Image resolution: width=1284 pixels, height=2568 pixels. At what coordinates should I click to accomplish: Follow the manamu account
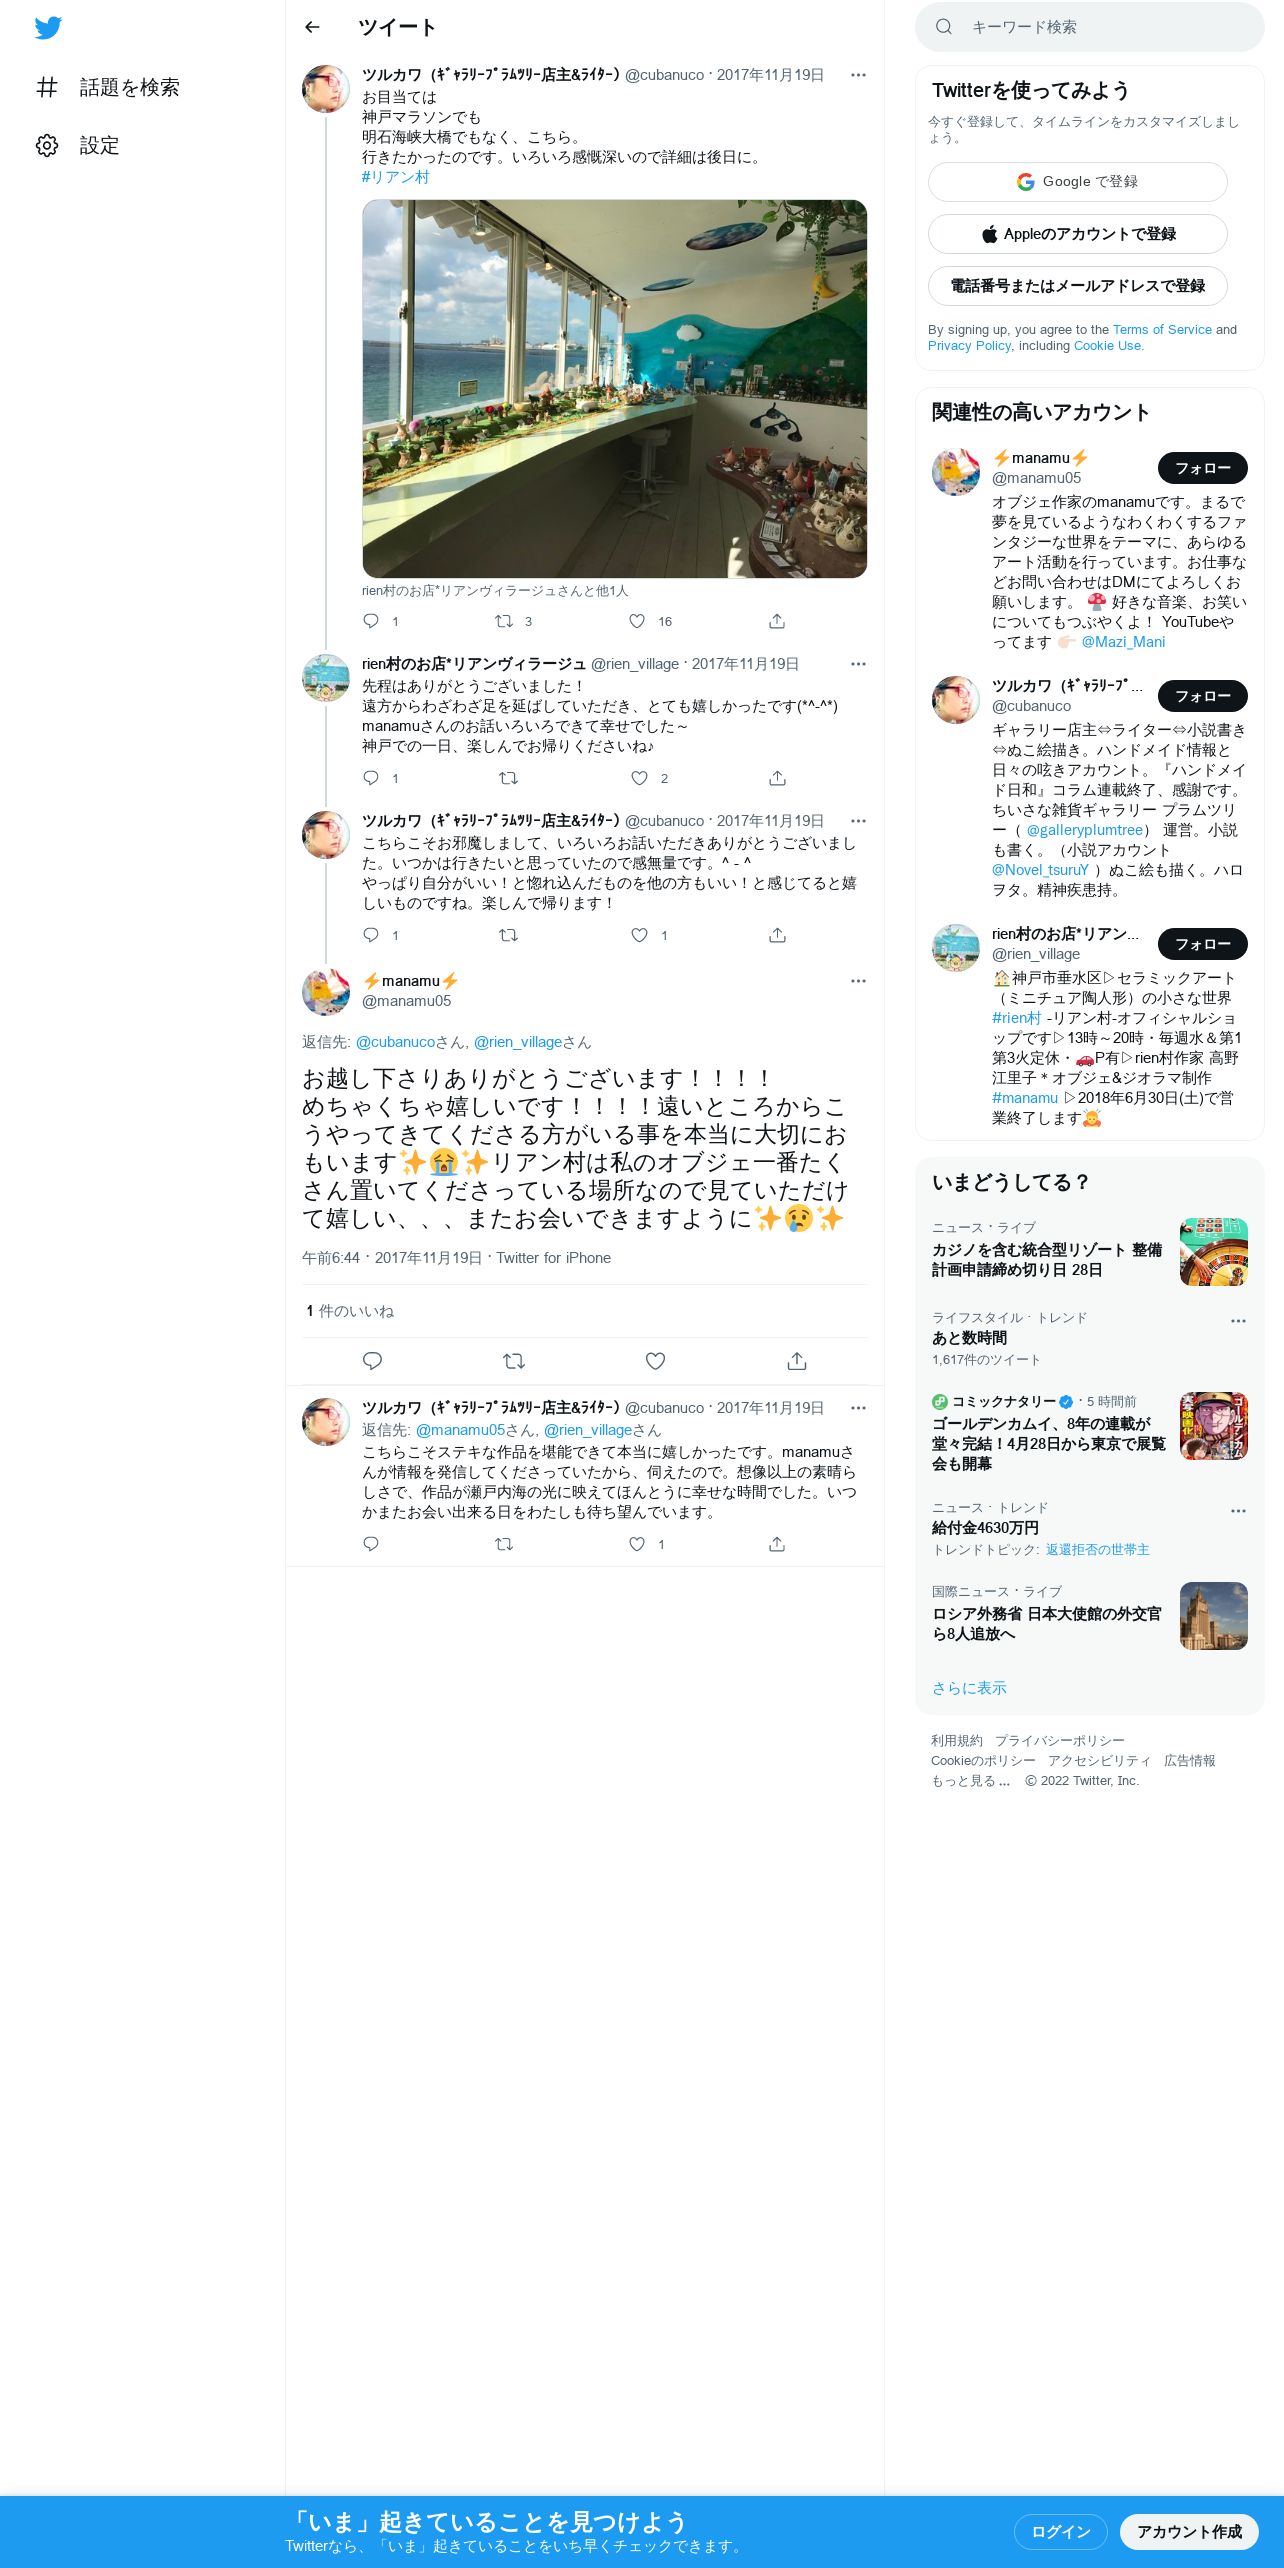click(1202, 468)
